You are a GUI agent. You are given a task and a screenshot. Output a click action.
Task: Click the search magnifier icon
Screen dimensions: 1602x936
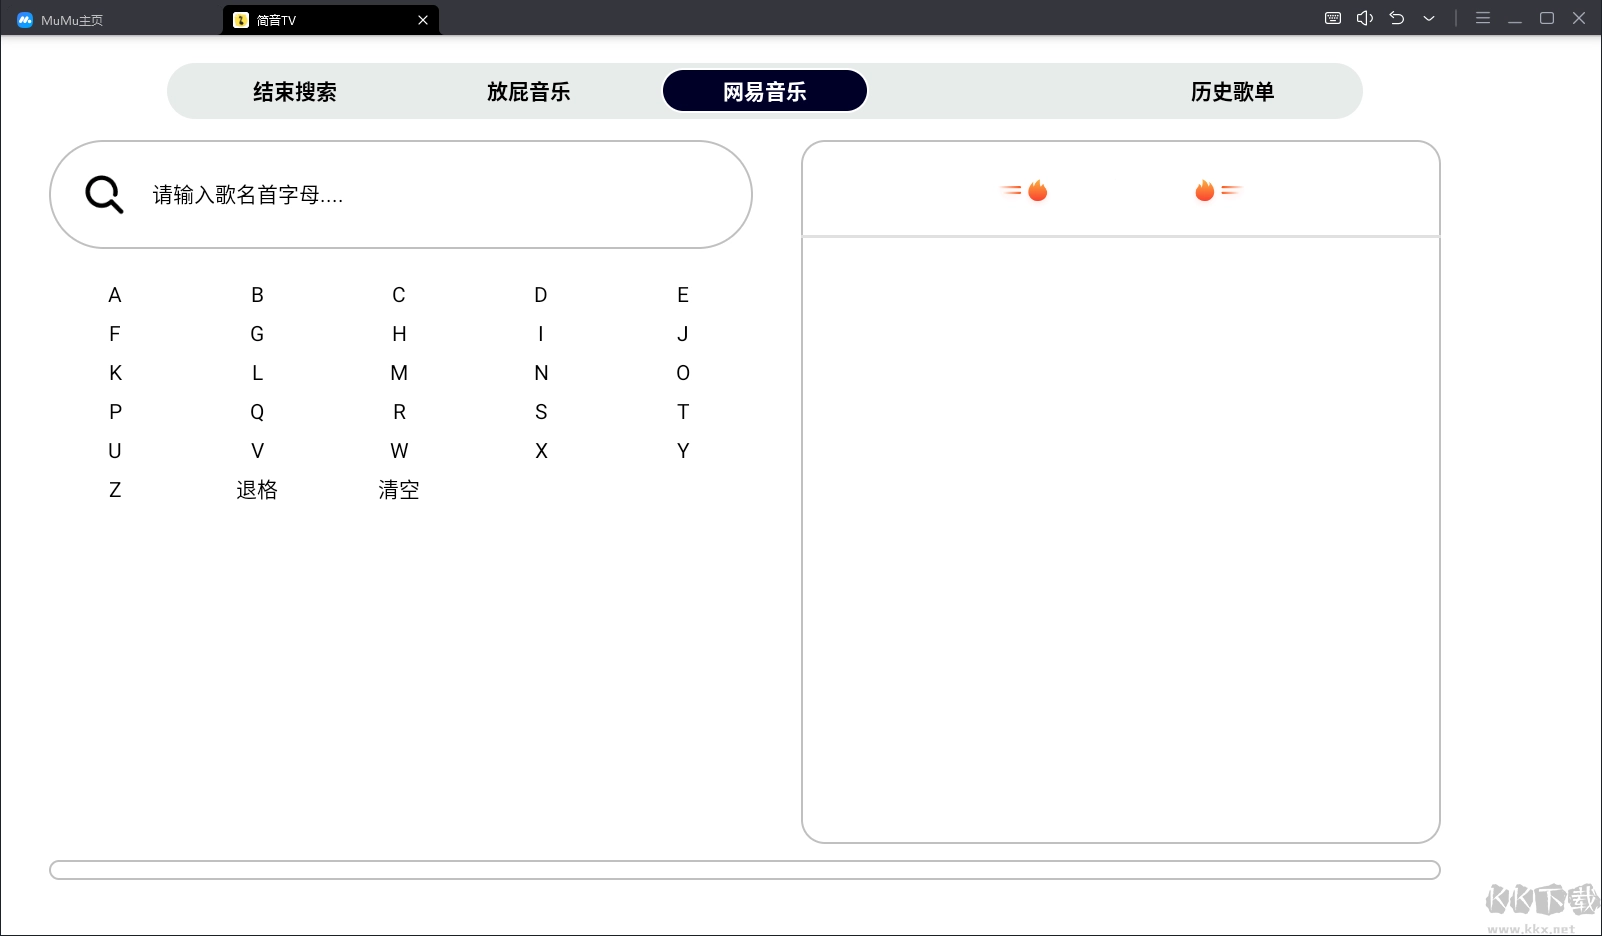click(104, 195)
